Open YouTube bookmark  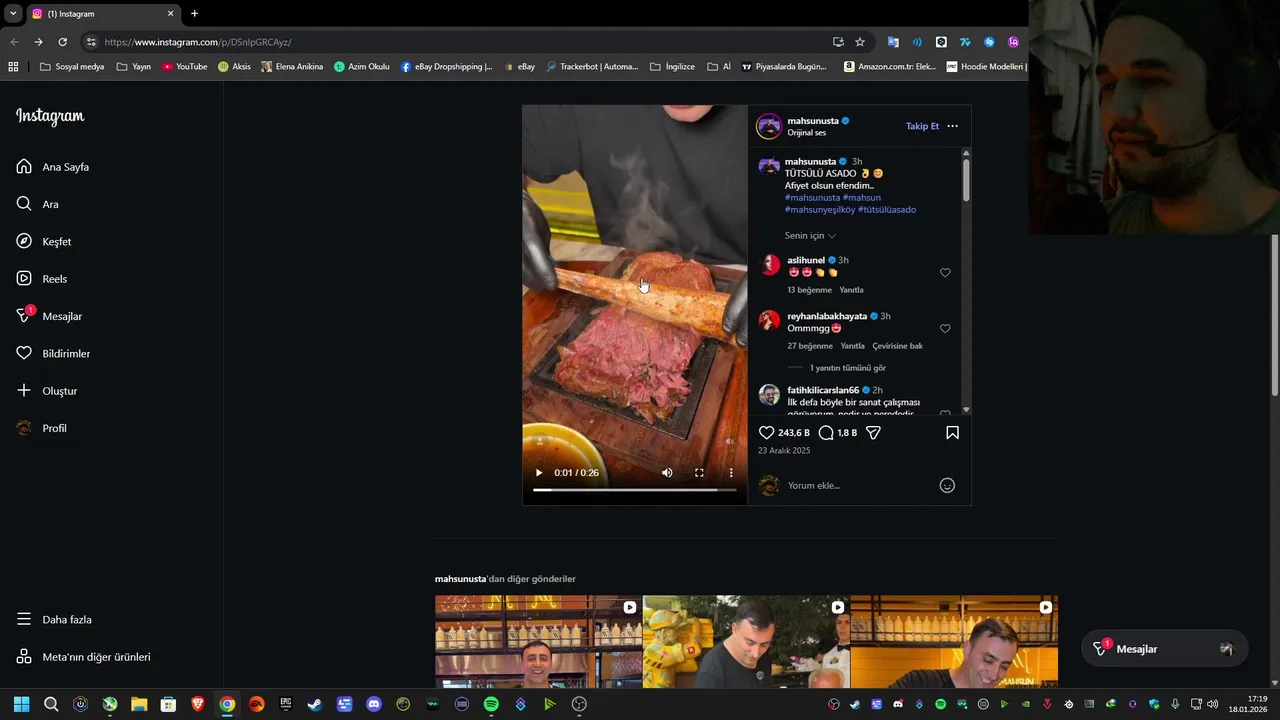(185, 67)
